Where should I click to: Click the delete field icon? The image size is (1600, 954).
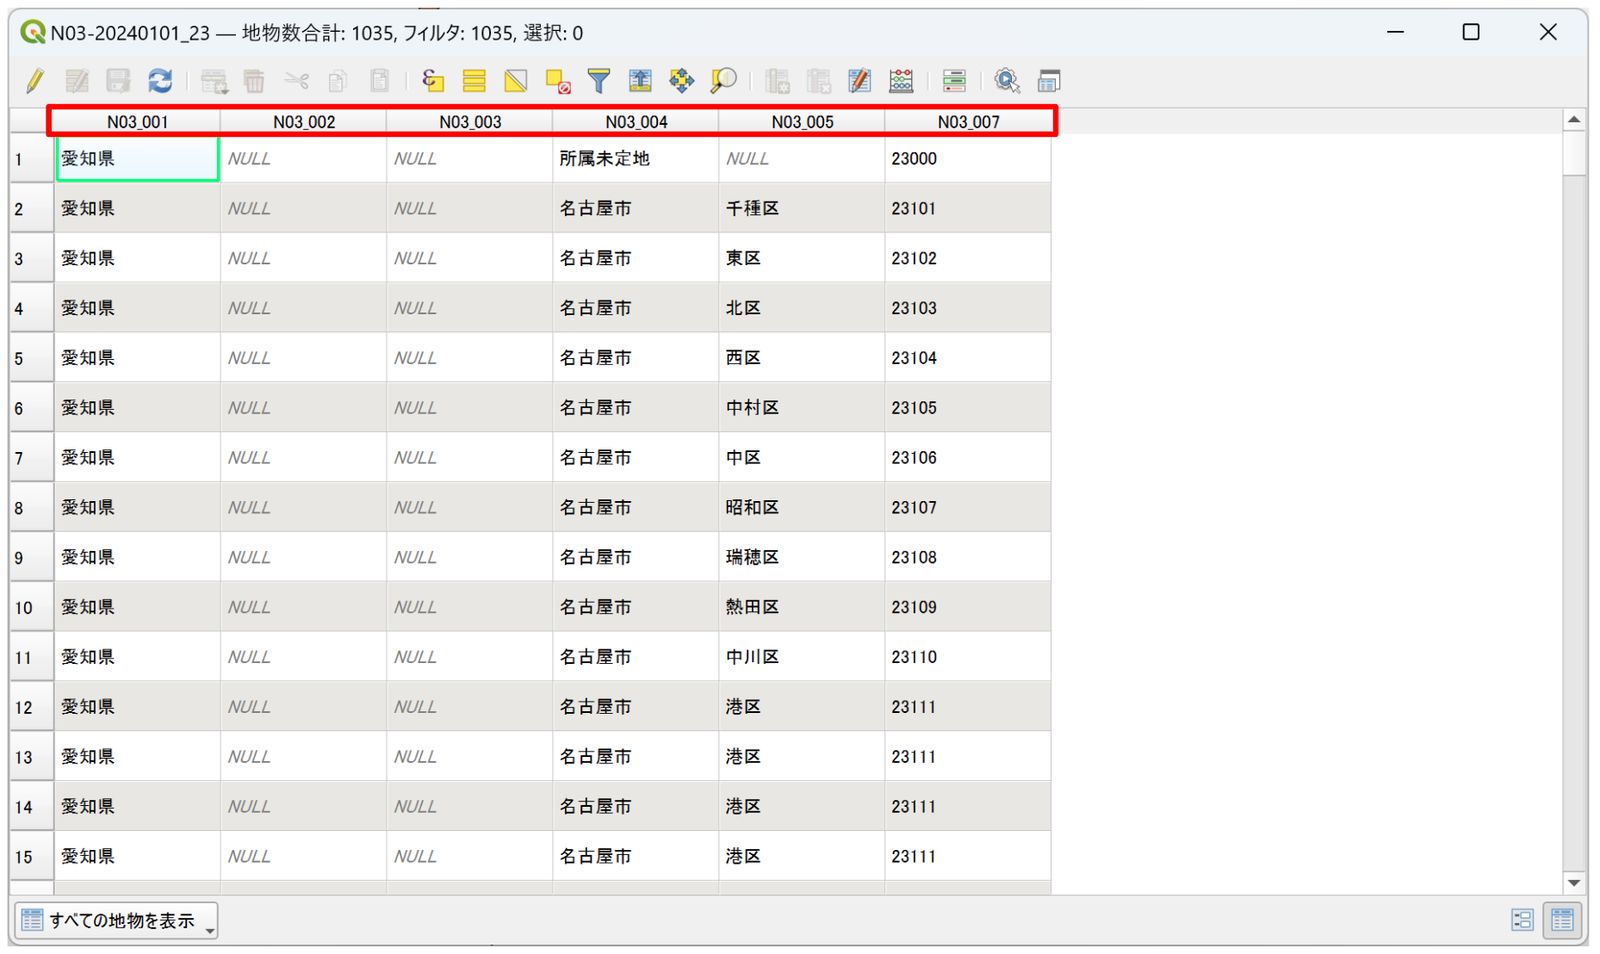point(819,81)
